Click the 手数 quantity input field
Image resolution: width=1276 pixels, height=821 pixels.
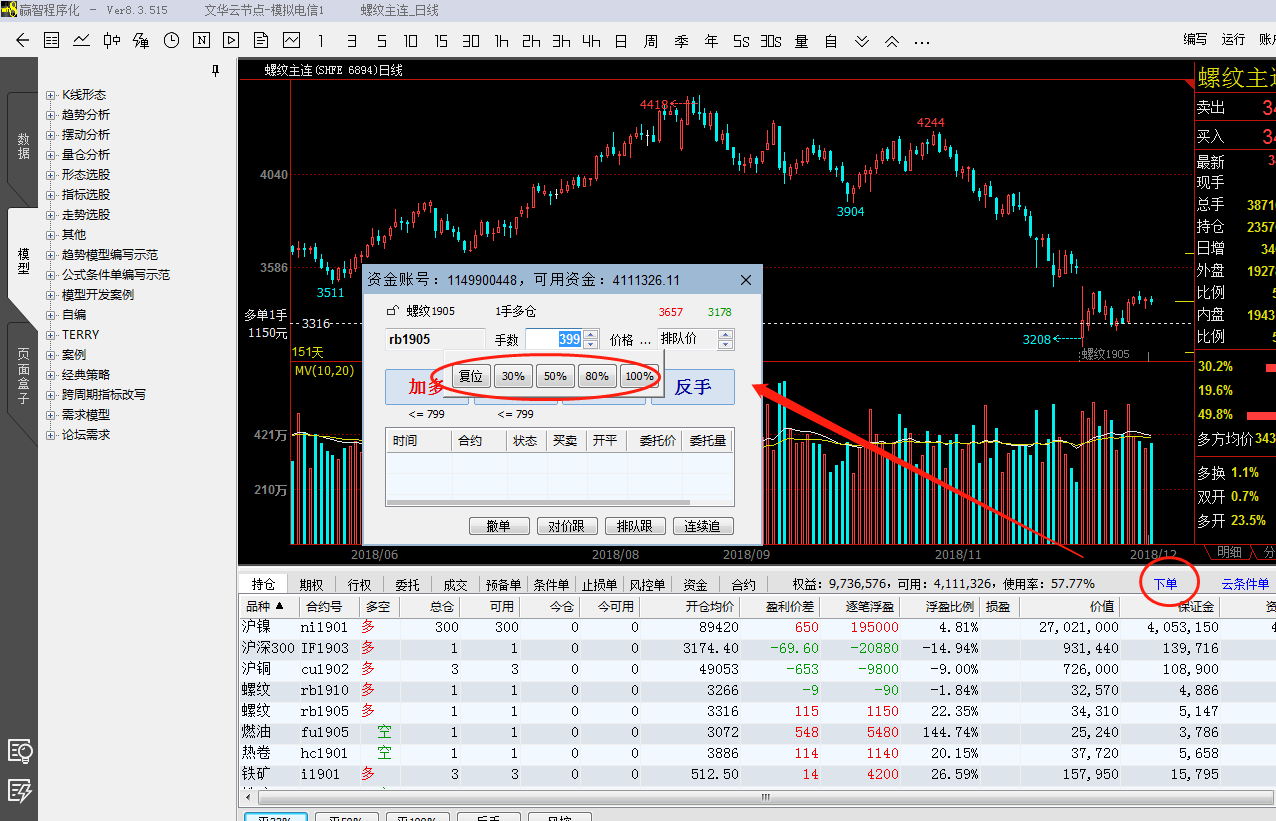[x=555, y=339]
